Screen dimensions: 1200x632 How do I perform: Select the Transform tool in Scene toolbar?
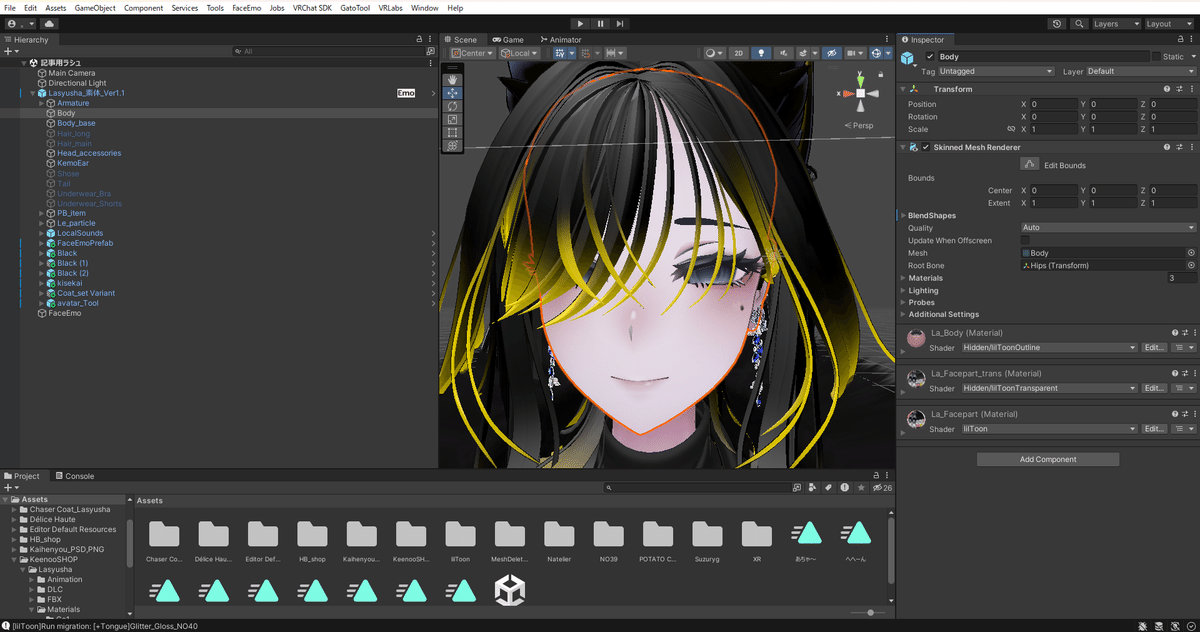click(452, 145)
